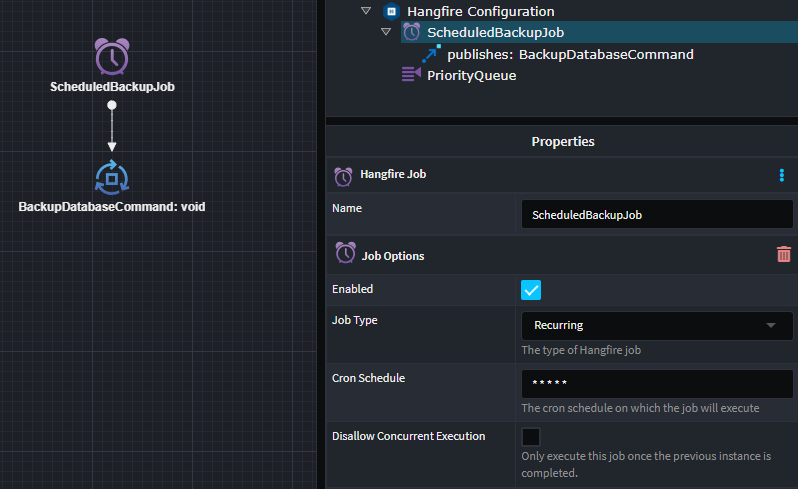Uncheck the Enabled checkbox
The width and height of the screenshot is (798, 489).
[x=531, y=290]
